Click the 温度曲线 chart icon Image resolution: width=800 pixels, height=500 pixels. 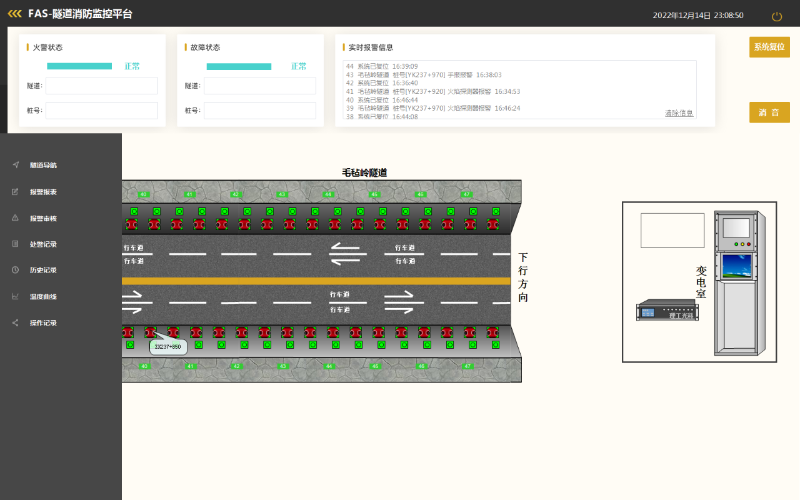[15, 296]
